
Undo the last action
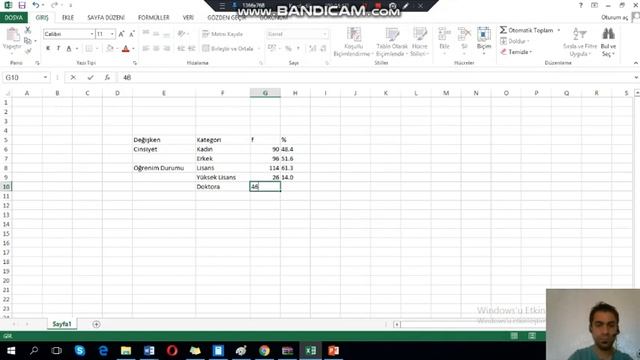(36, 5)
